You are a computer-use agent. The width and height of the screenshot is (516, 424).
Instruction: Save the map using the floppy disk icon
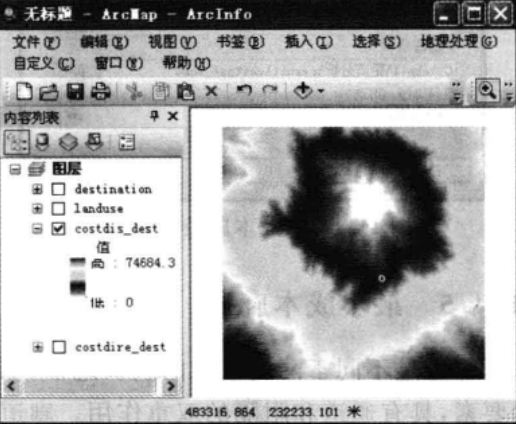point(75,91)
